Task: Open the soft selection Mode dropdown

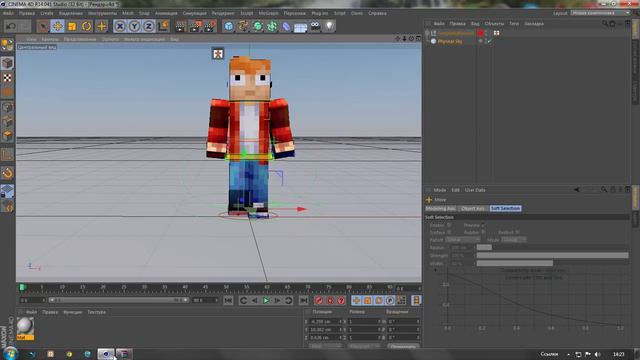Action: coord(513,240)
